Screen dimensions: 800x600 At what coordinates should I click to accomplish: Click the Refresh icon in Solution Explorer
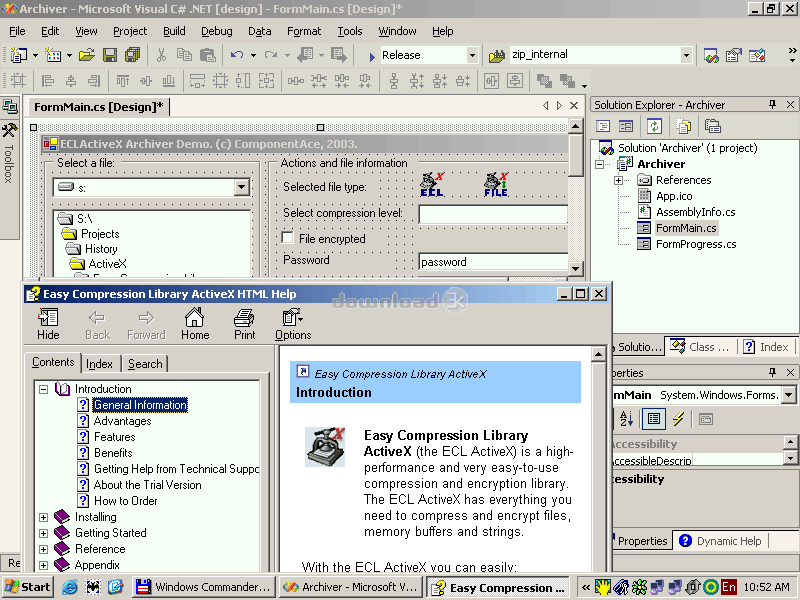(x=654, y=126)
